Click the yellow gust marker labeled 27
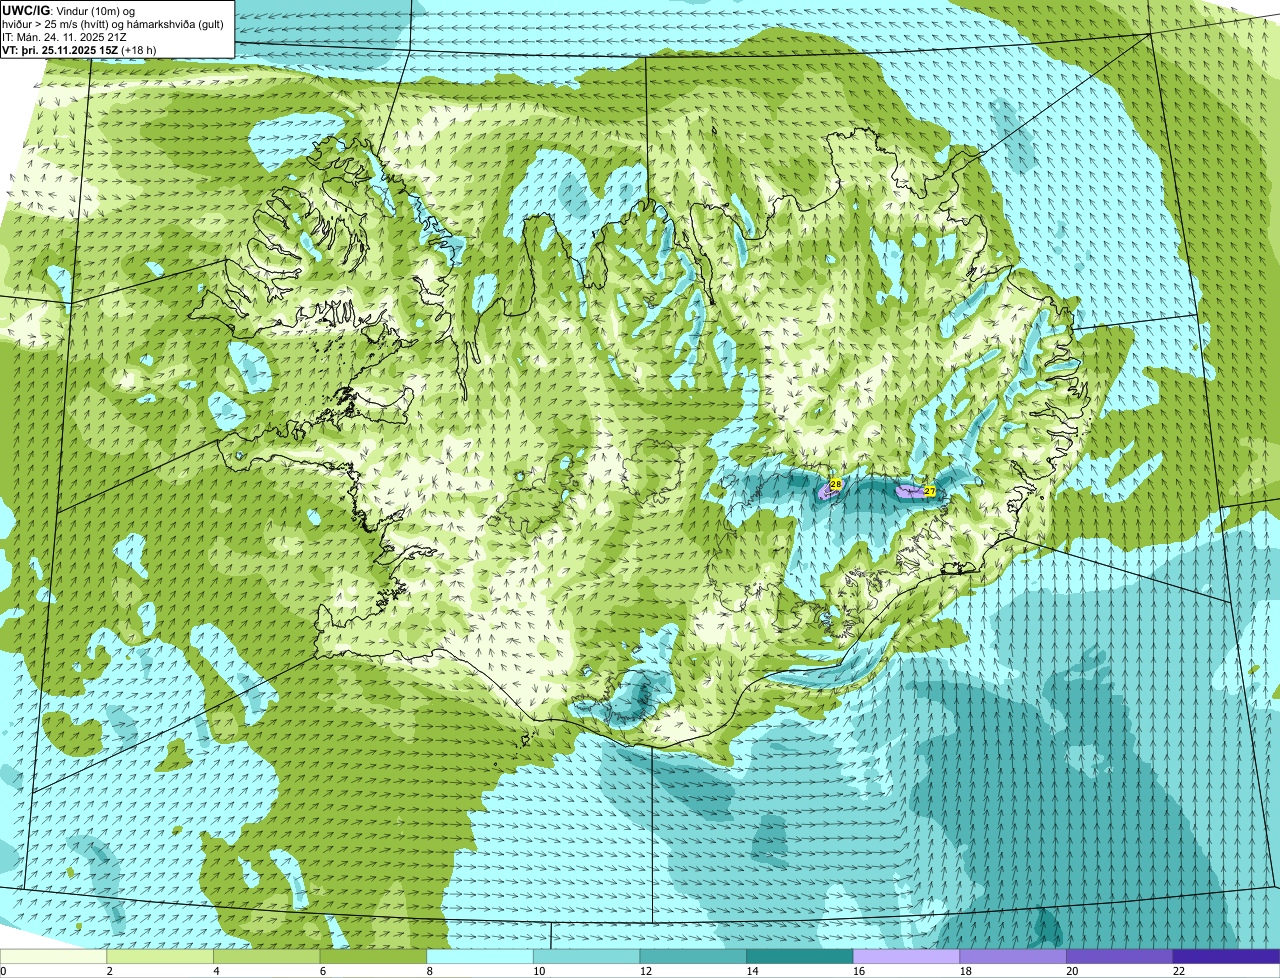The height and width of the screenshot is (978, 1280). [x=929, y=491]
